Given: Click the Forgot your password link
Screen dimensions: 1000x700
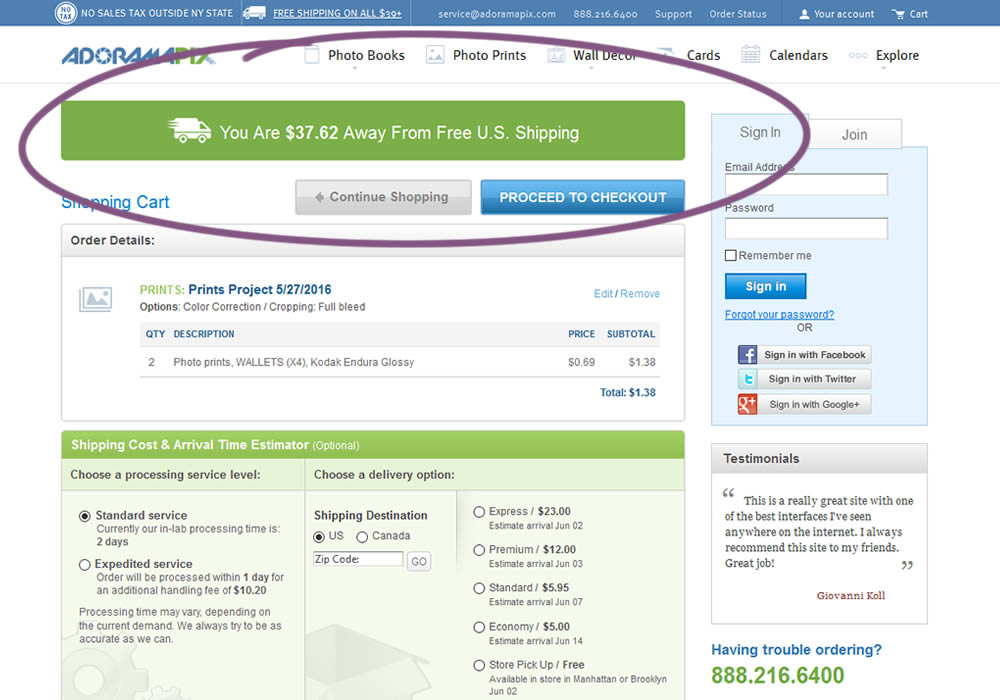Looking at the screenshot, I should (x=779, y=314).
